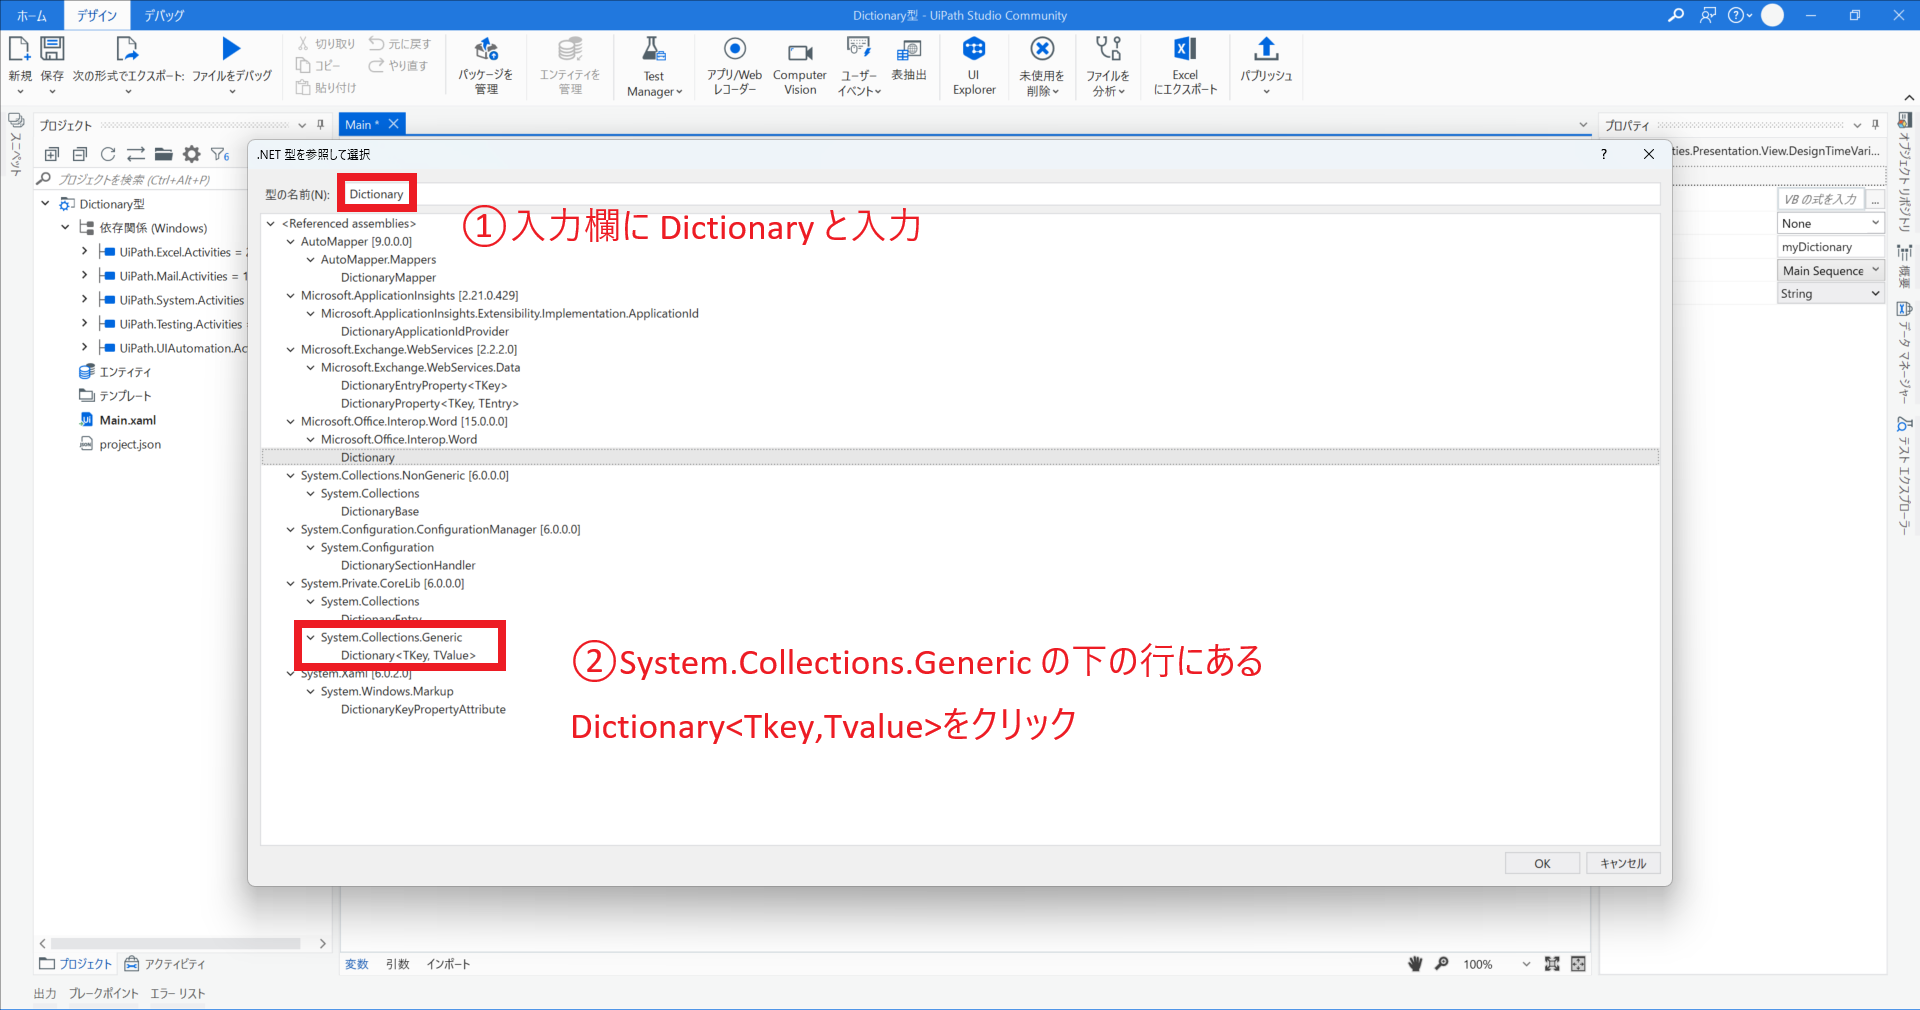Collapse the Referenced assemblies node
The width and height of the screenshot is (1920, 1010).
(271, 224)
